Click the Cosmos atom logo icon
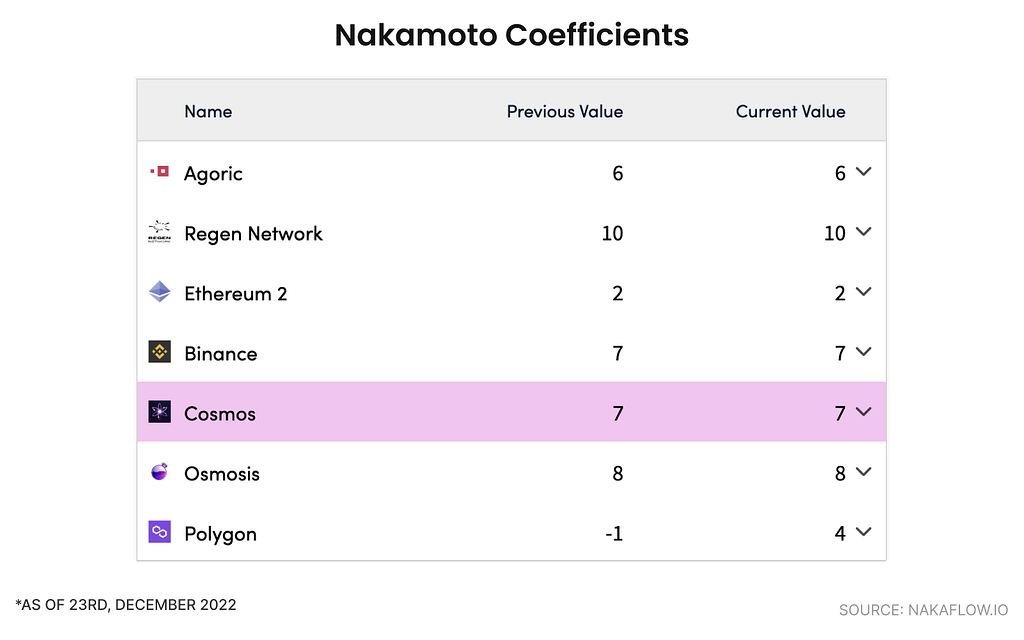The height and width of the screenshot is (640, 1024). (159, 412)
